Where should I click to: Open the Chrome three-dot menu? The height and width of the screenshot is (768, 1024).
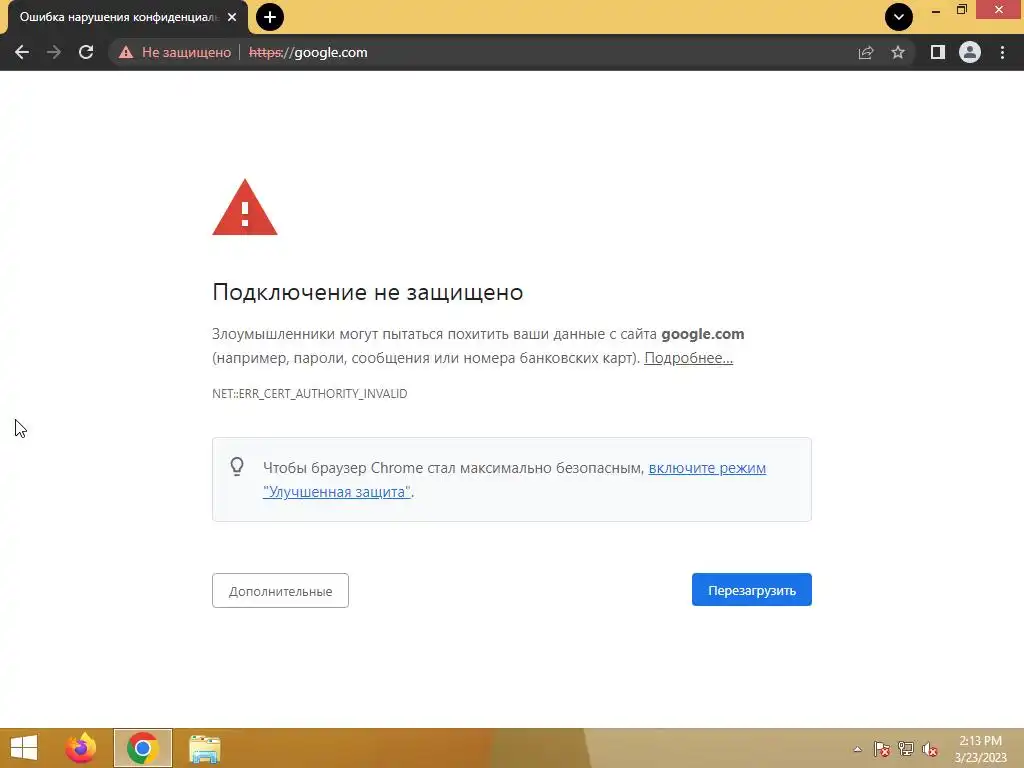(x=1002, y=52)
